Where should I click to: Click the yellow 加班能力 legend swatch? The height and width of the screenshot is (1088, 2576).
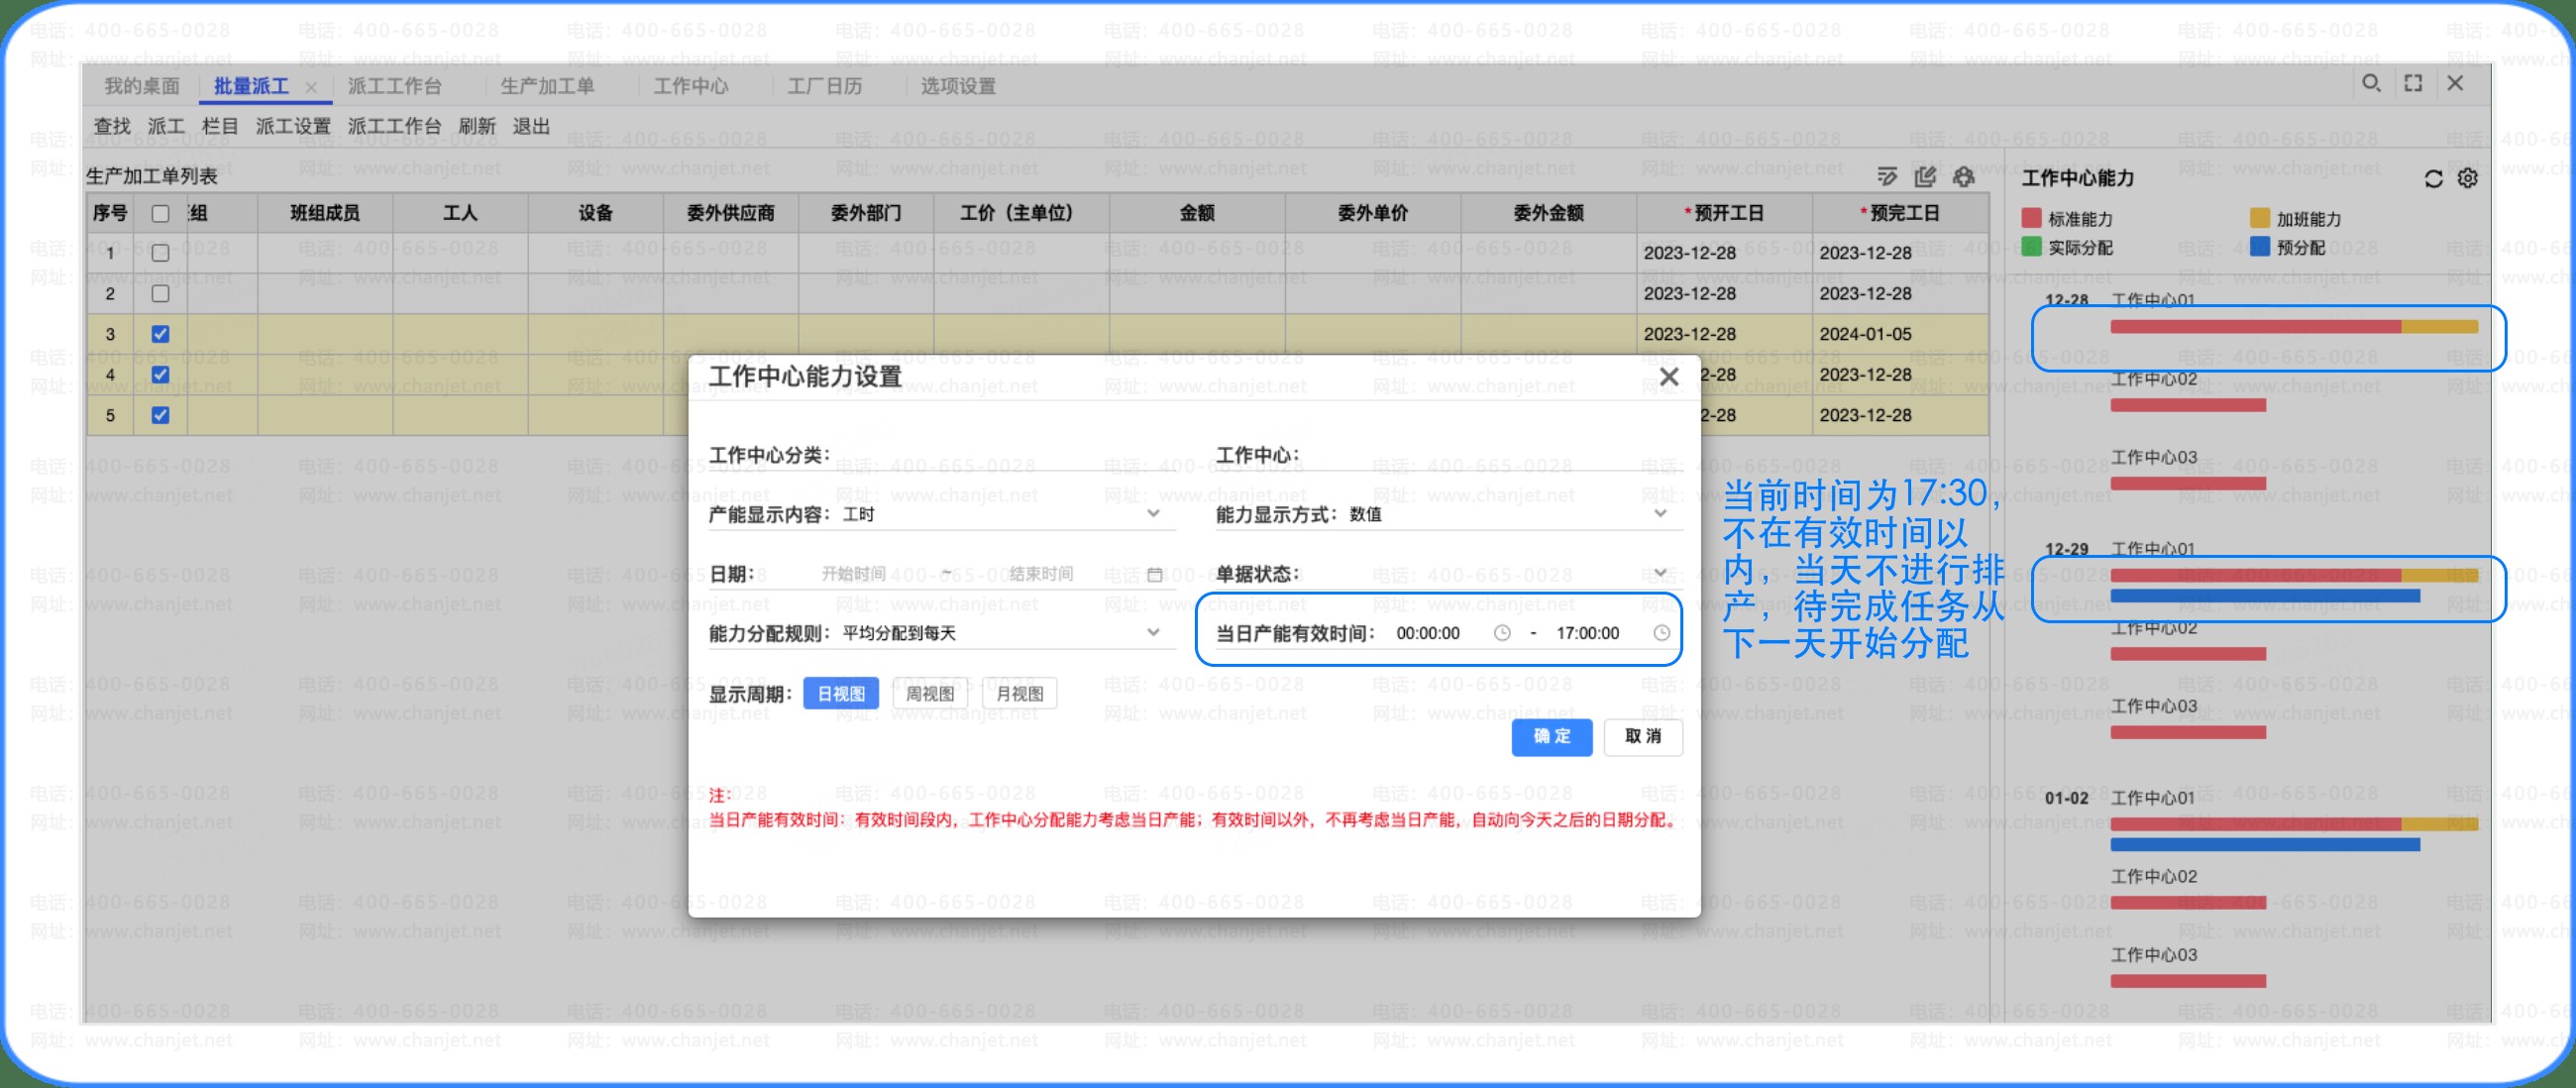tap(2259, 218)
